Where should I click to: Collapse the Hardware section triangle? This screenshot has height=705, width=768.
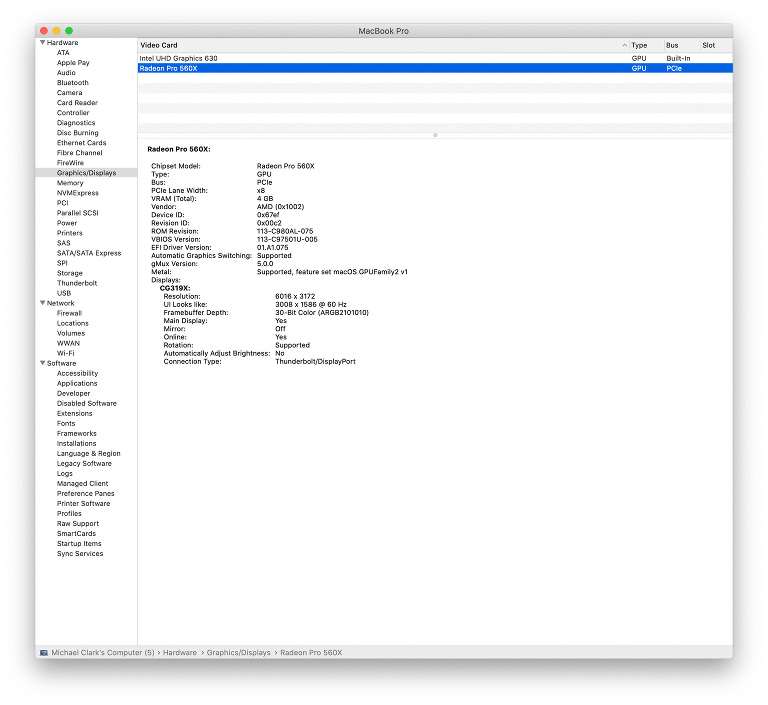pyautogui.click(x=43, y=43)
